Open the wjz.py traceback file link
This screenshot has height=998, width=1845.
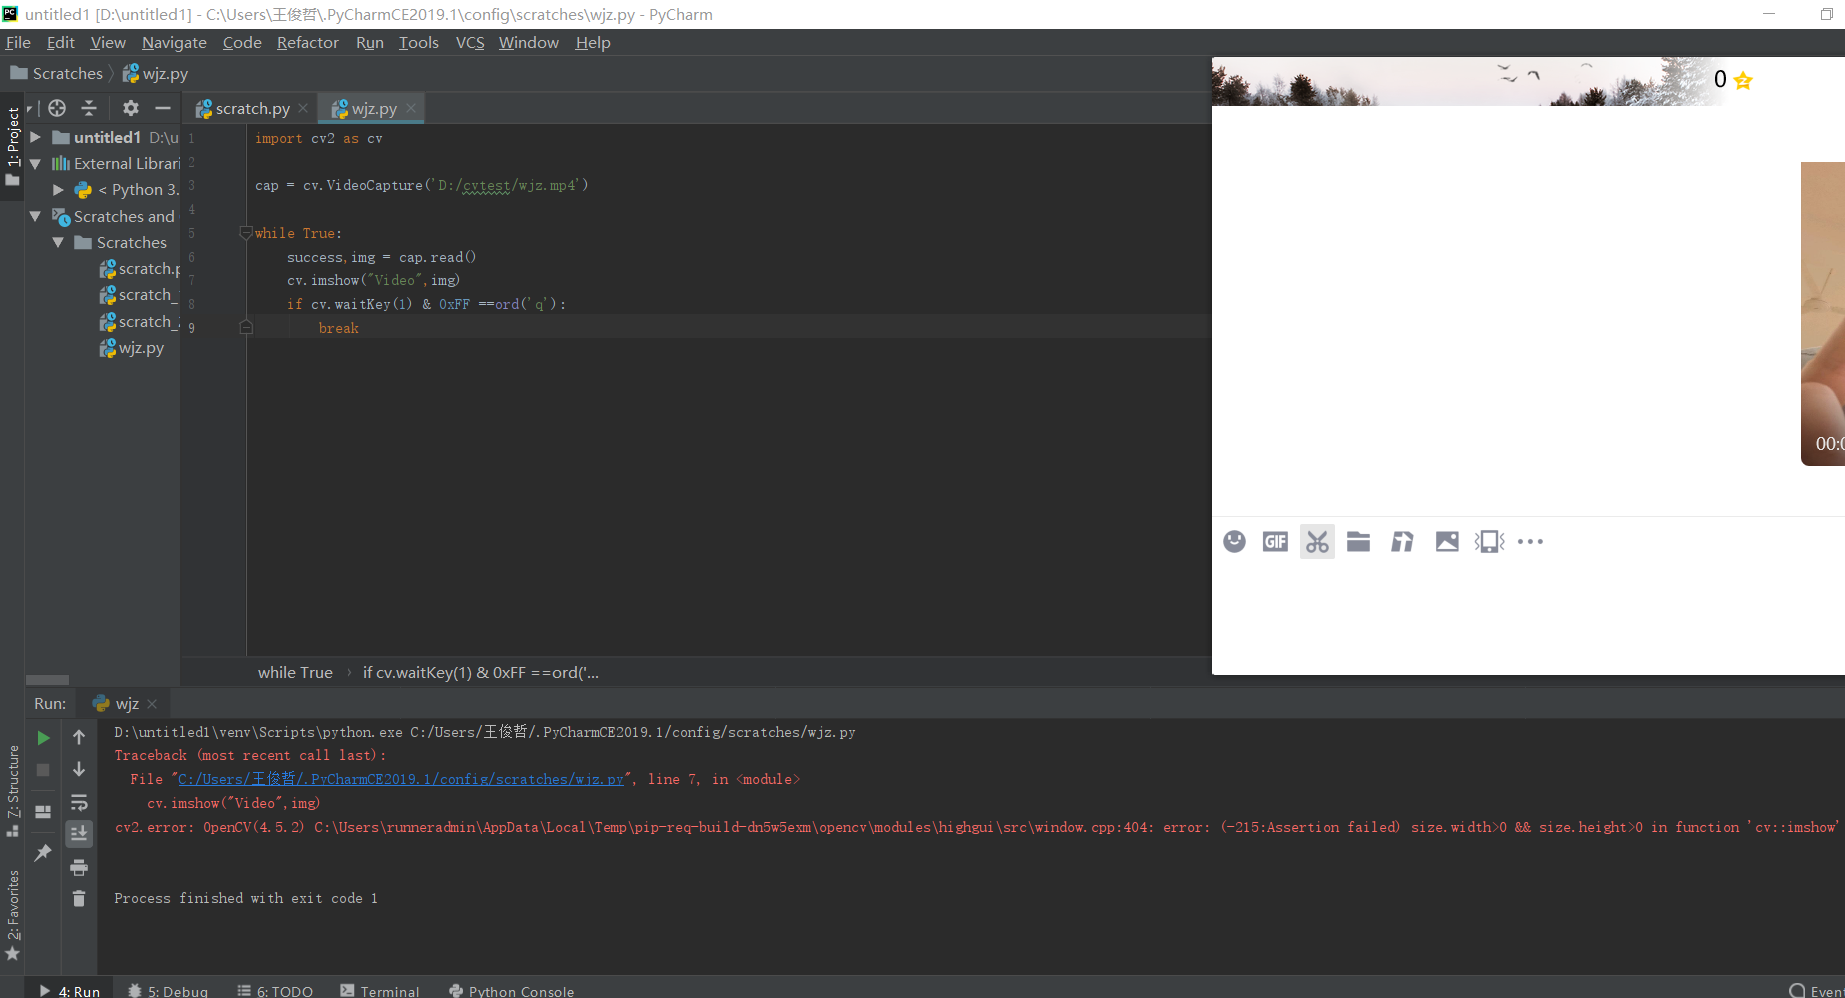coord(400,779)
